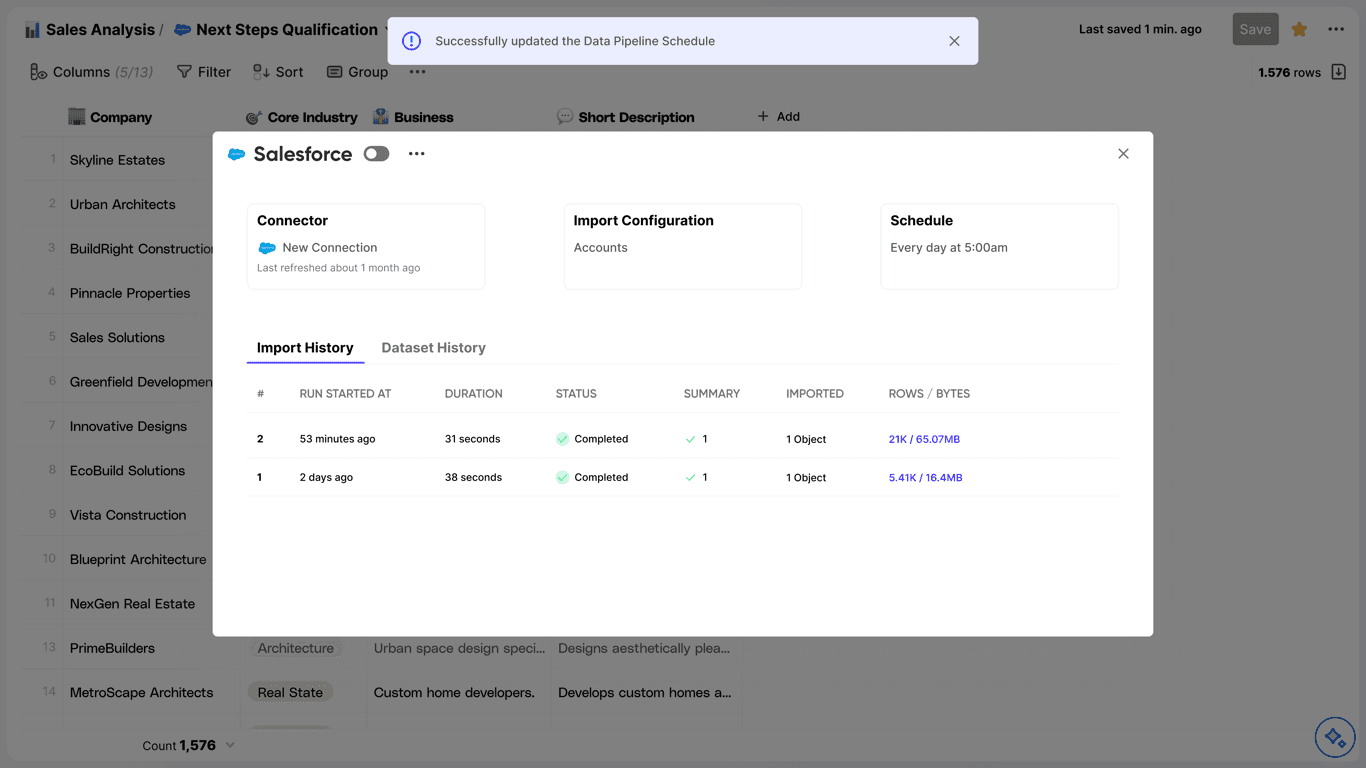Open the Columns settings
The width and height of the screenshot is (1366, 768).
pos(91,72)
